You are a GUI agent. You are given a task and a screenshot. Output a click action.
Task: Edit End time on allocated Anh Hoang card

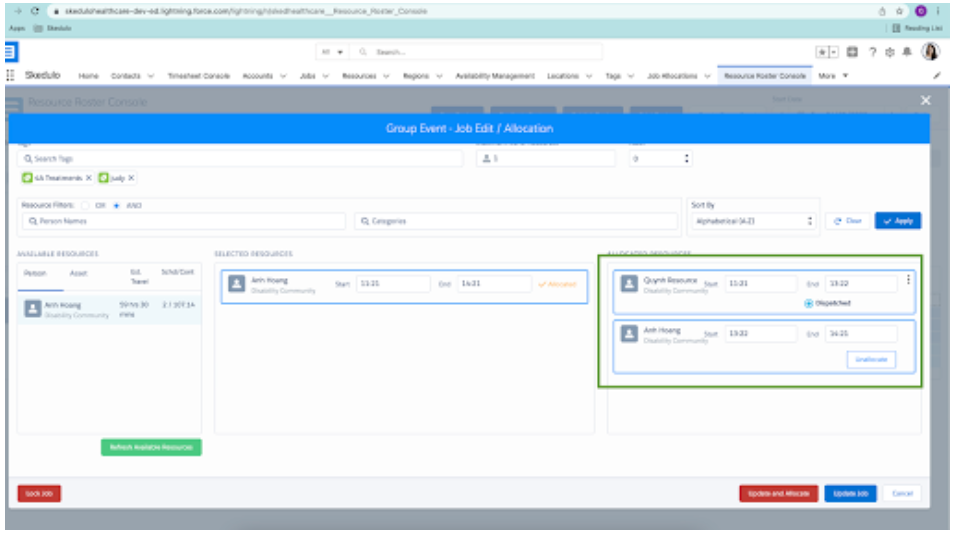pyautogui.click(x=861, y=334)
